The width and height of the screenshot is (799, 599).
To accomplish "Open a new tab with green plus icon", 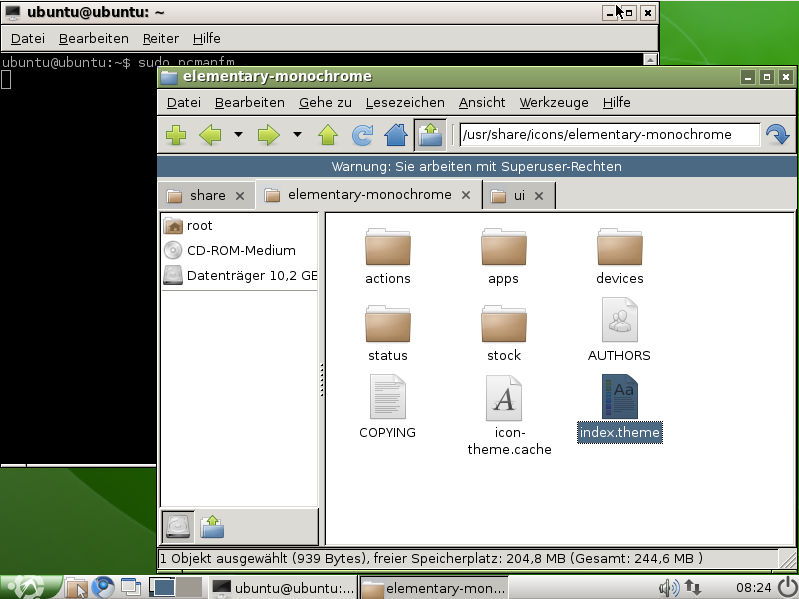I will pos(175,135).
